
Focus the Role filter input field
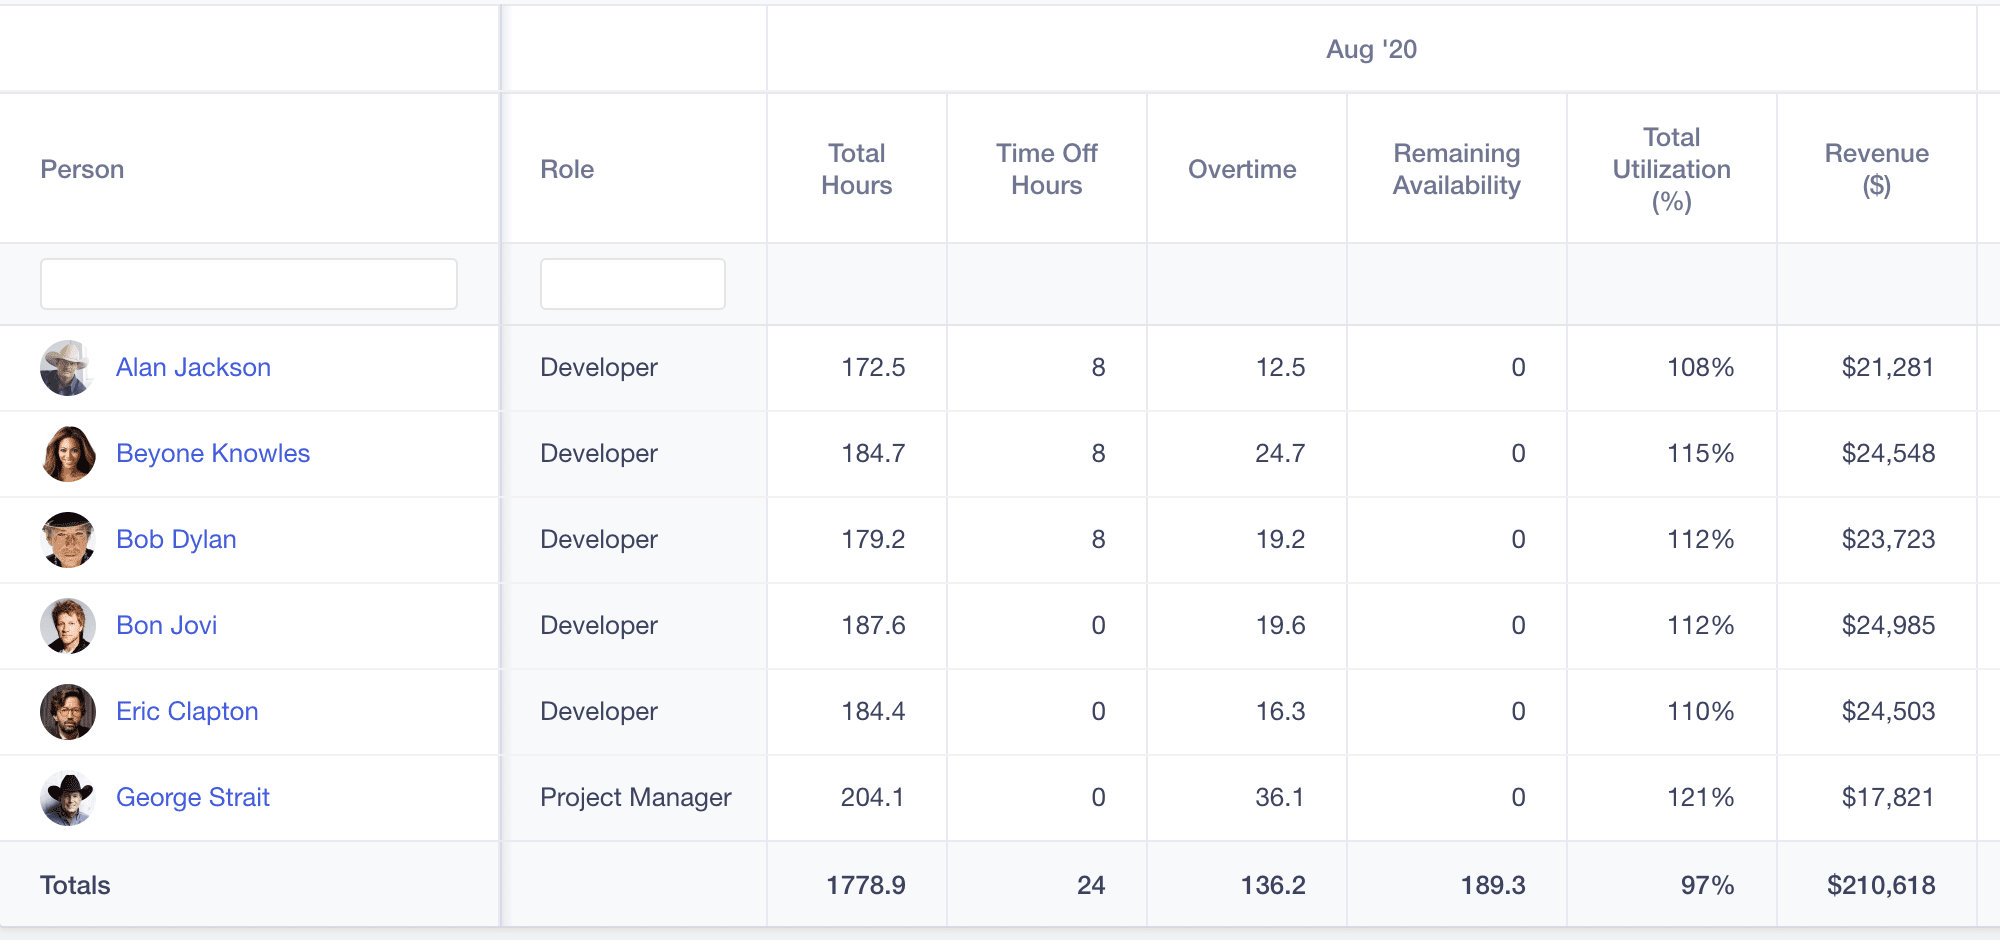[632, 284]
